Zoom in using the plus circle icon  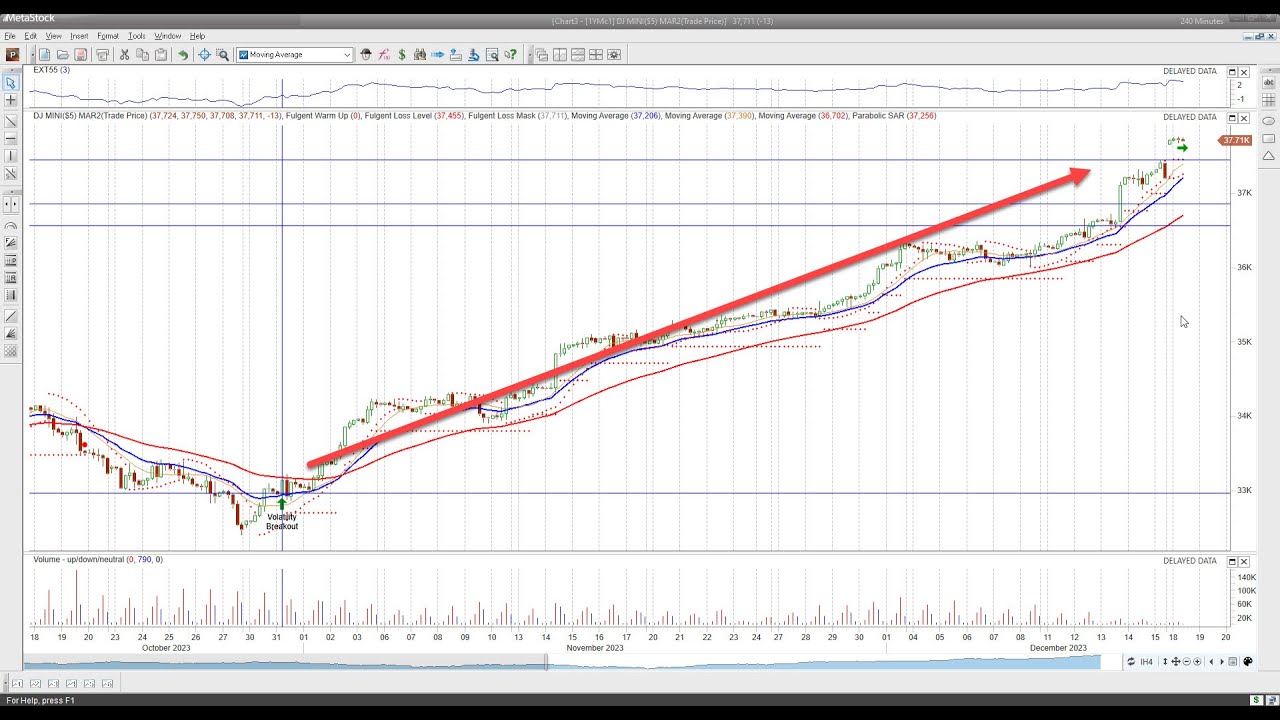(x=1197, y=661)
